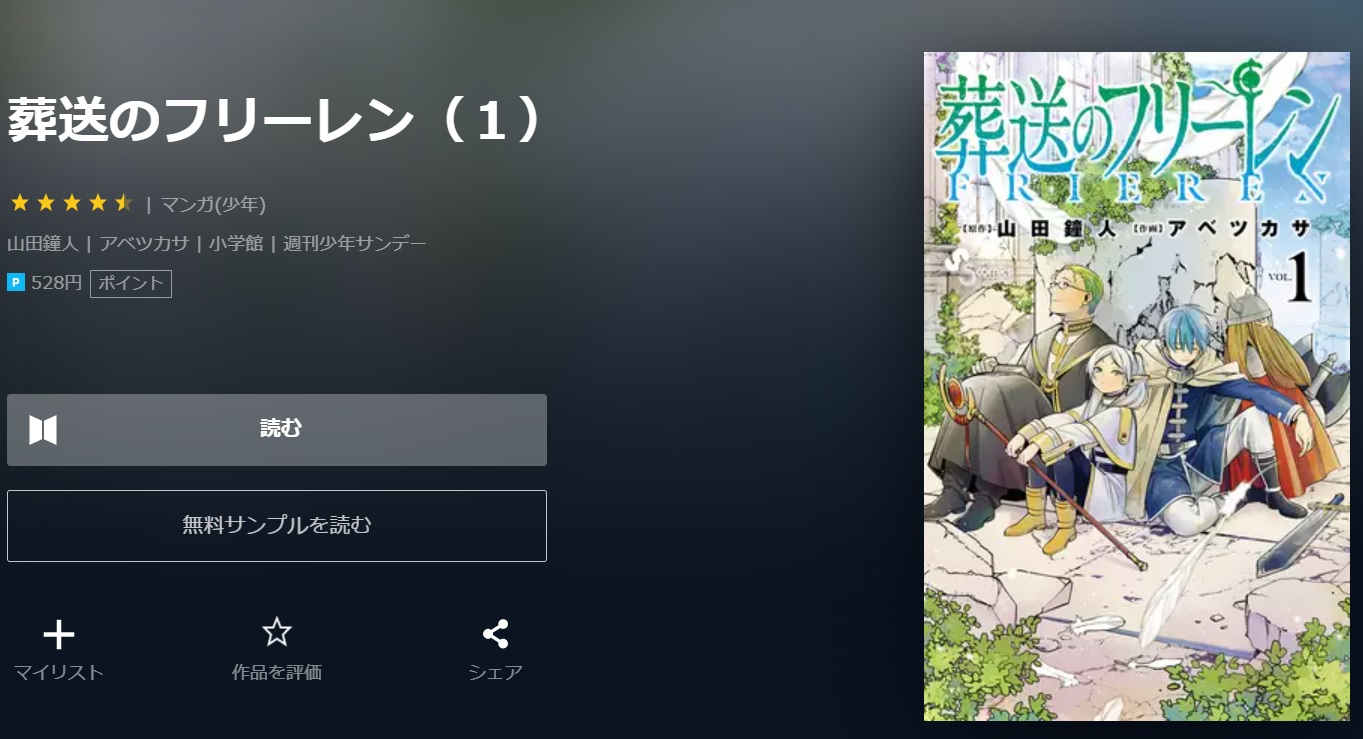
Task: Open the 週刊少年サンデー magazine link
Action: click(x=355, y=243)
